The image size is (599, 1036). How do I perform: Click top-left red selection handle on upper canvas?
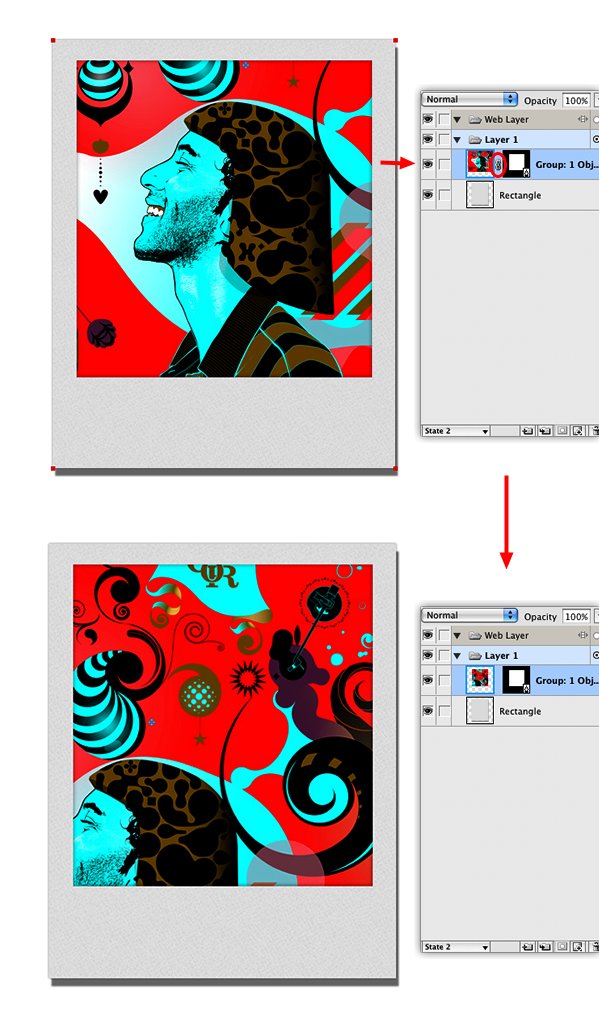tap(53, 40)
